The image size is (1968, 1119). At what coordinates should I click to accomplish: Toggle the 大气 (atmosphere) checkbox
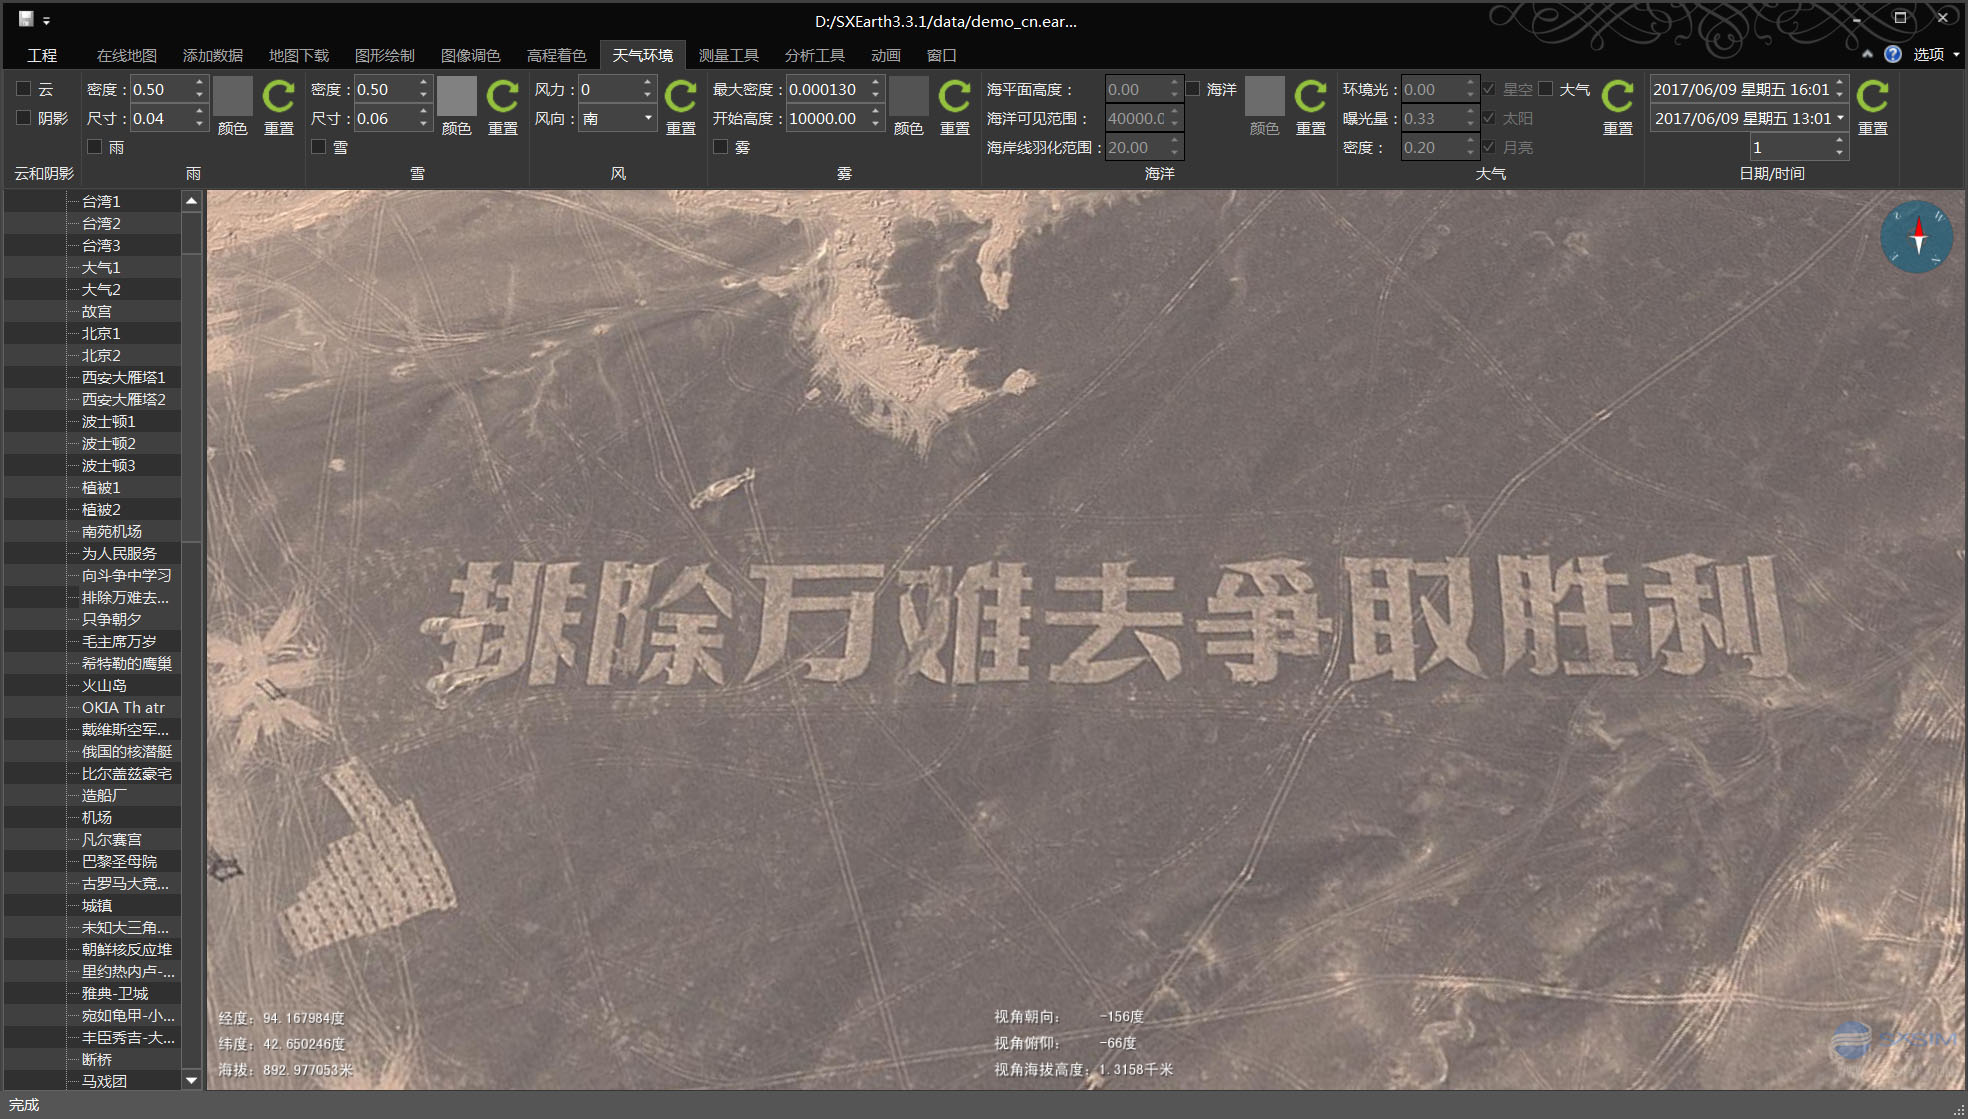1546,89
